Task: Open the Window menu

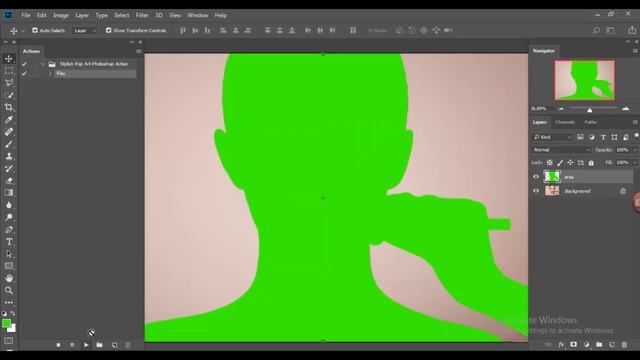Action: coord(198,15)
